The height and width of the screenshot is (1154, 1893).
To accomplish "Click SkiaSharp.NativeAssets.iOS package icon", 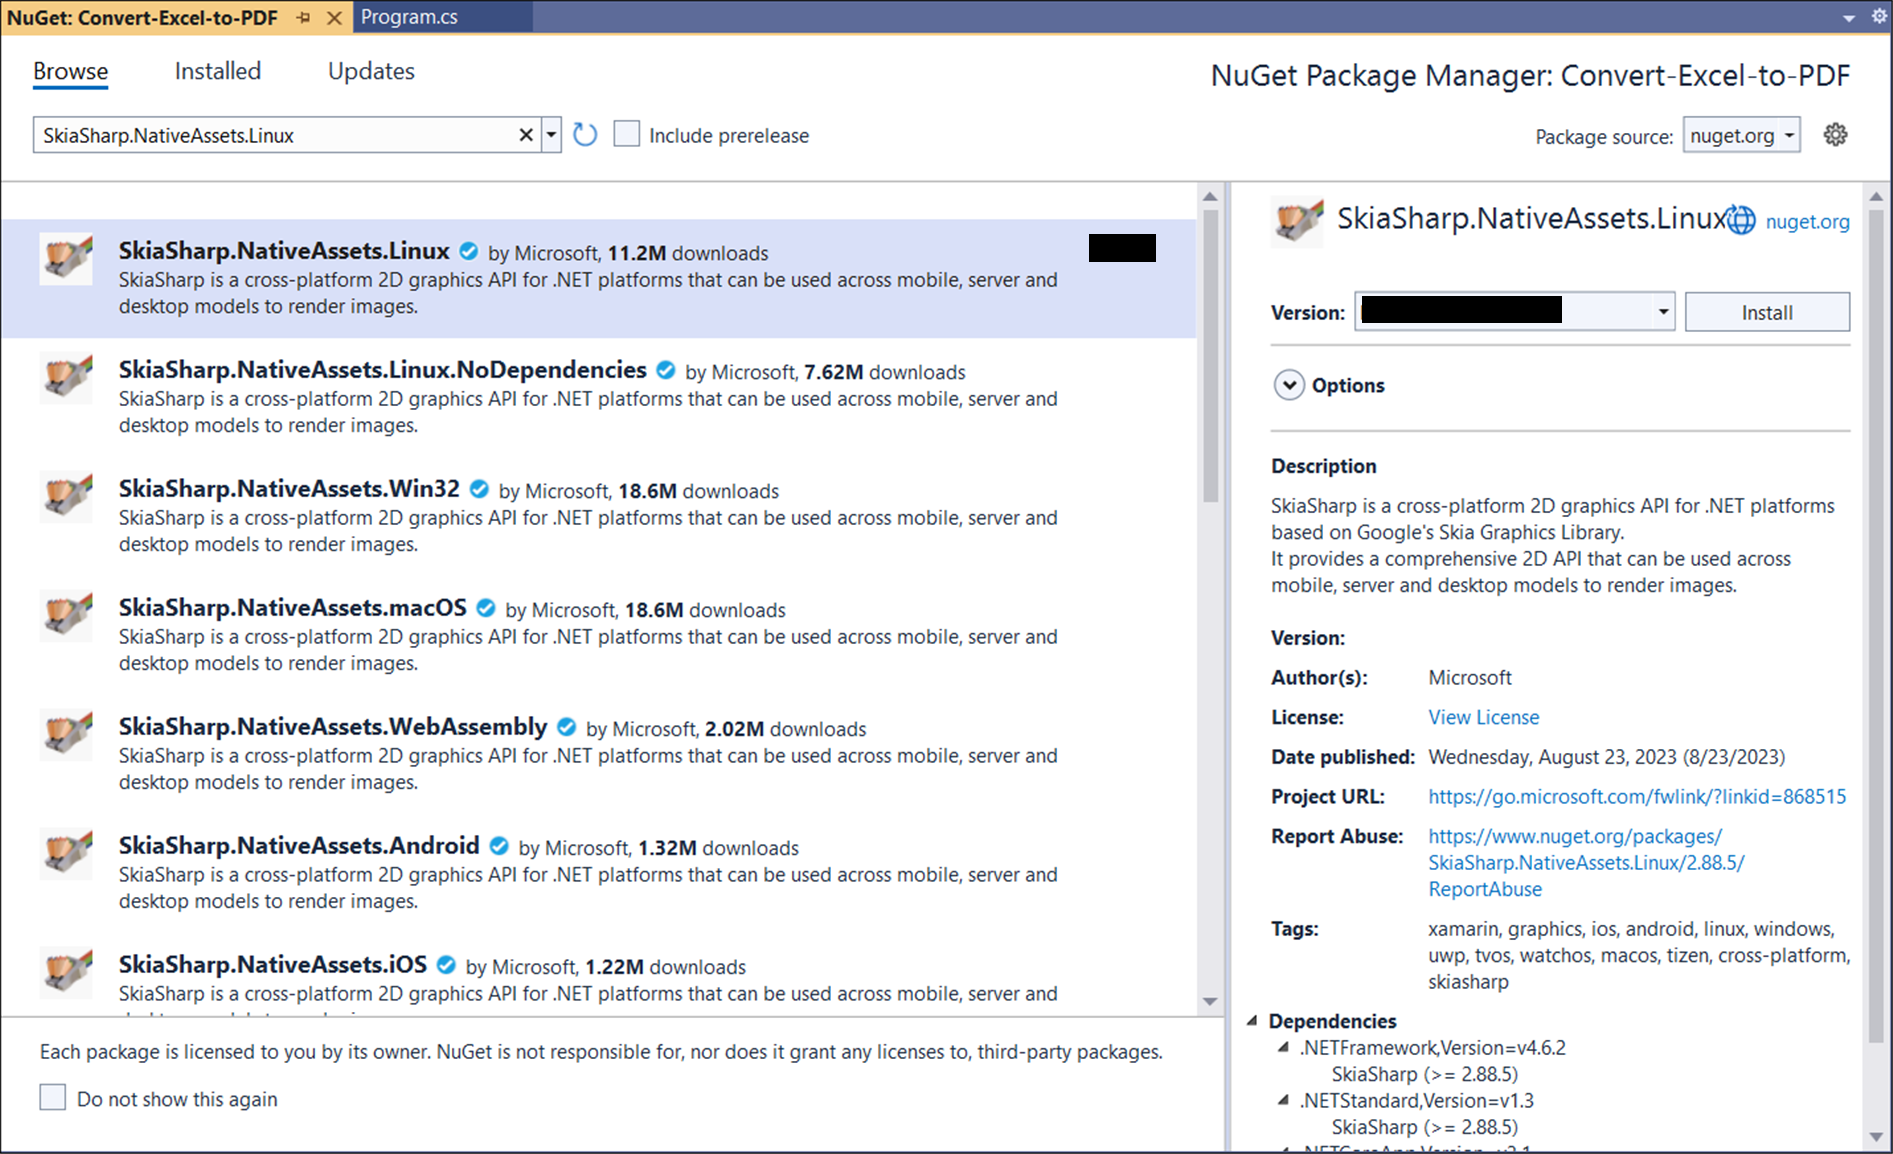I will (x=66, y=973).
